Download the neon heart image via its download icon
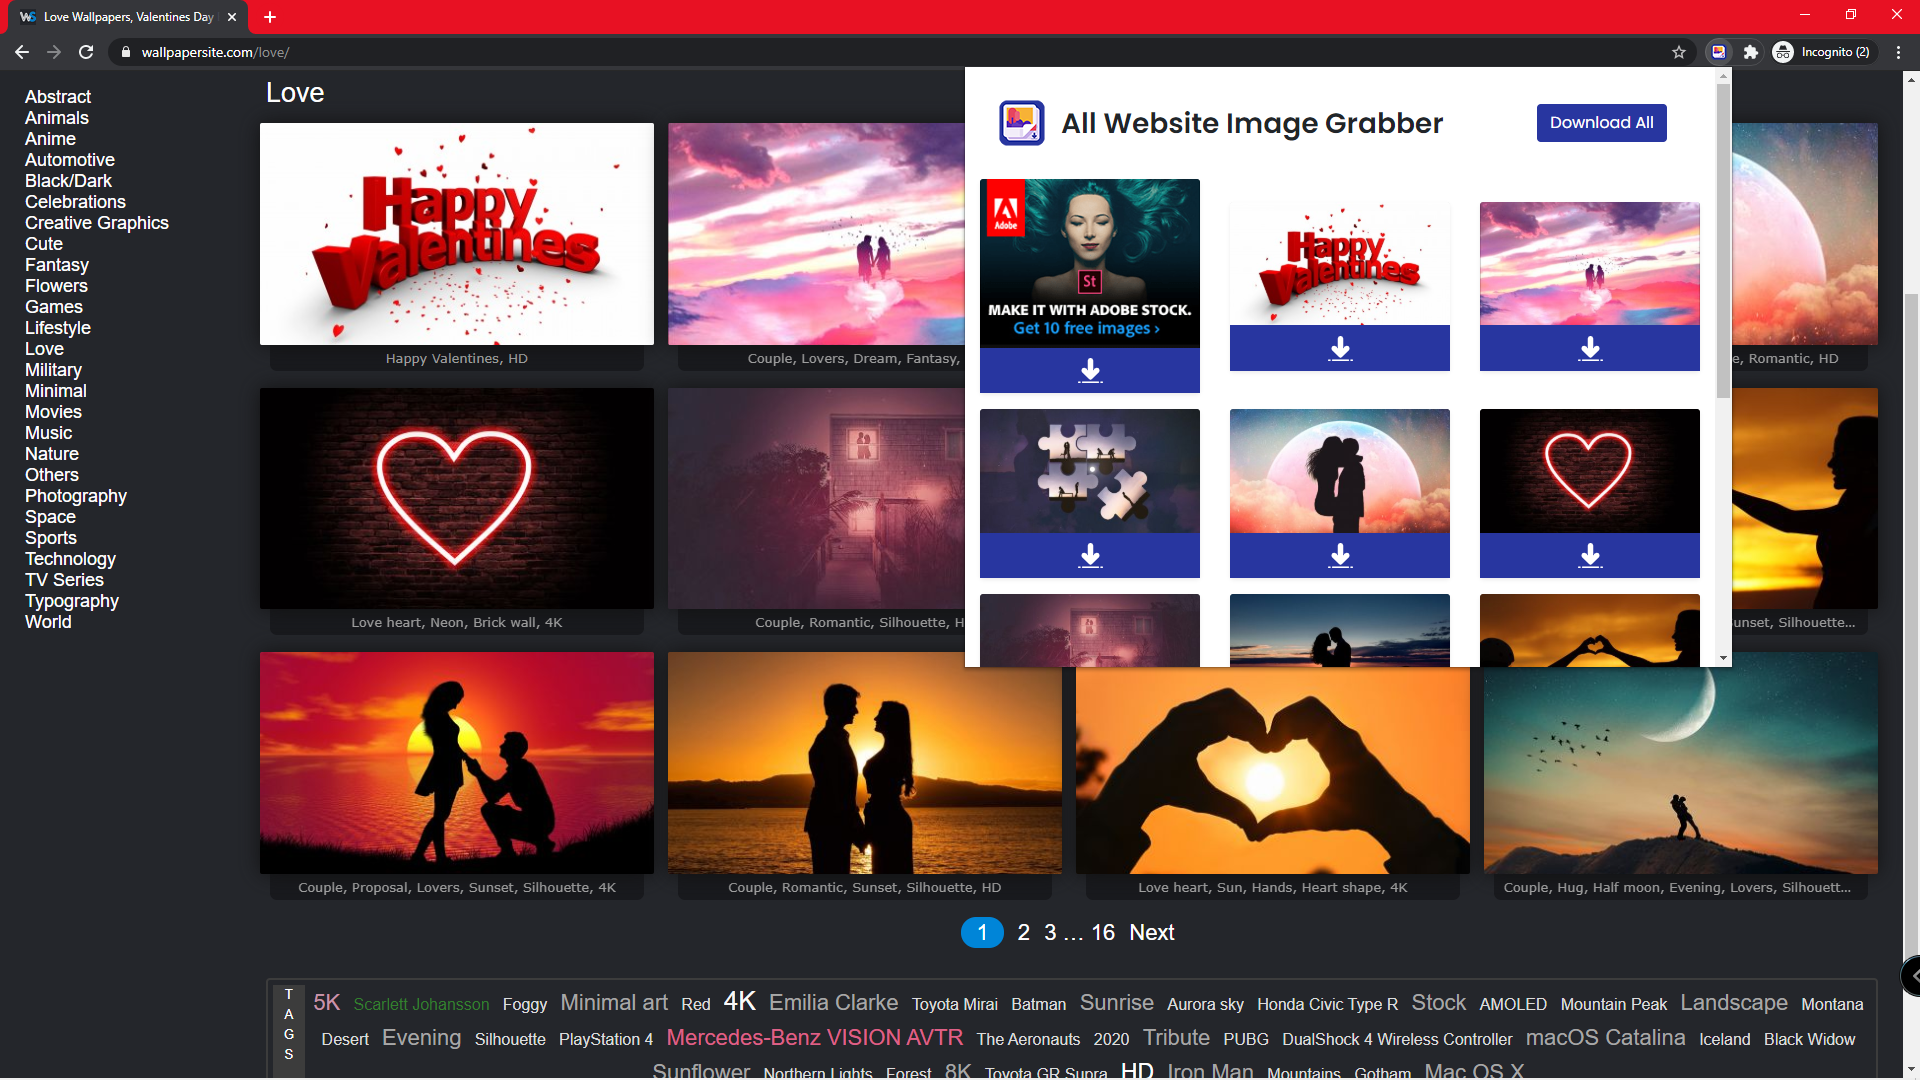This screenshot has width=1920, height=1080. coord(1588,556)
